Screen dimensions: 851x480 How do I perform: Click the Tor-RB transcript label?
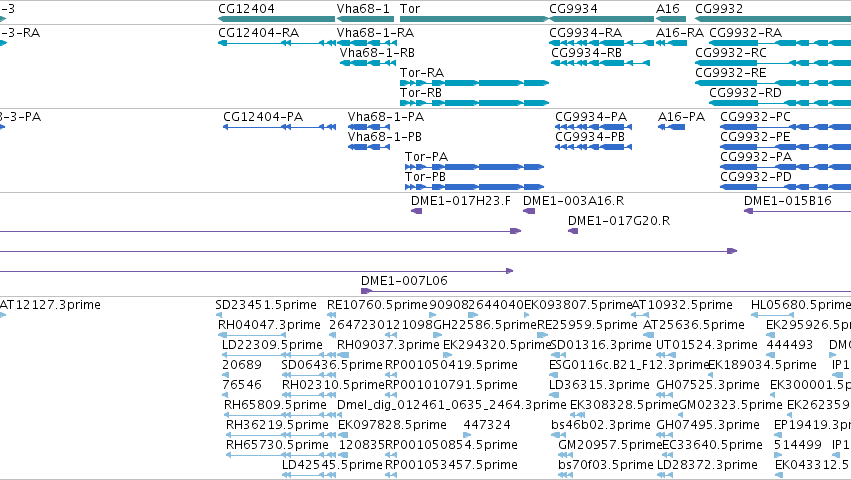(421, 93)
